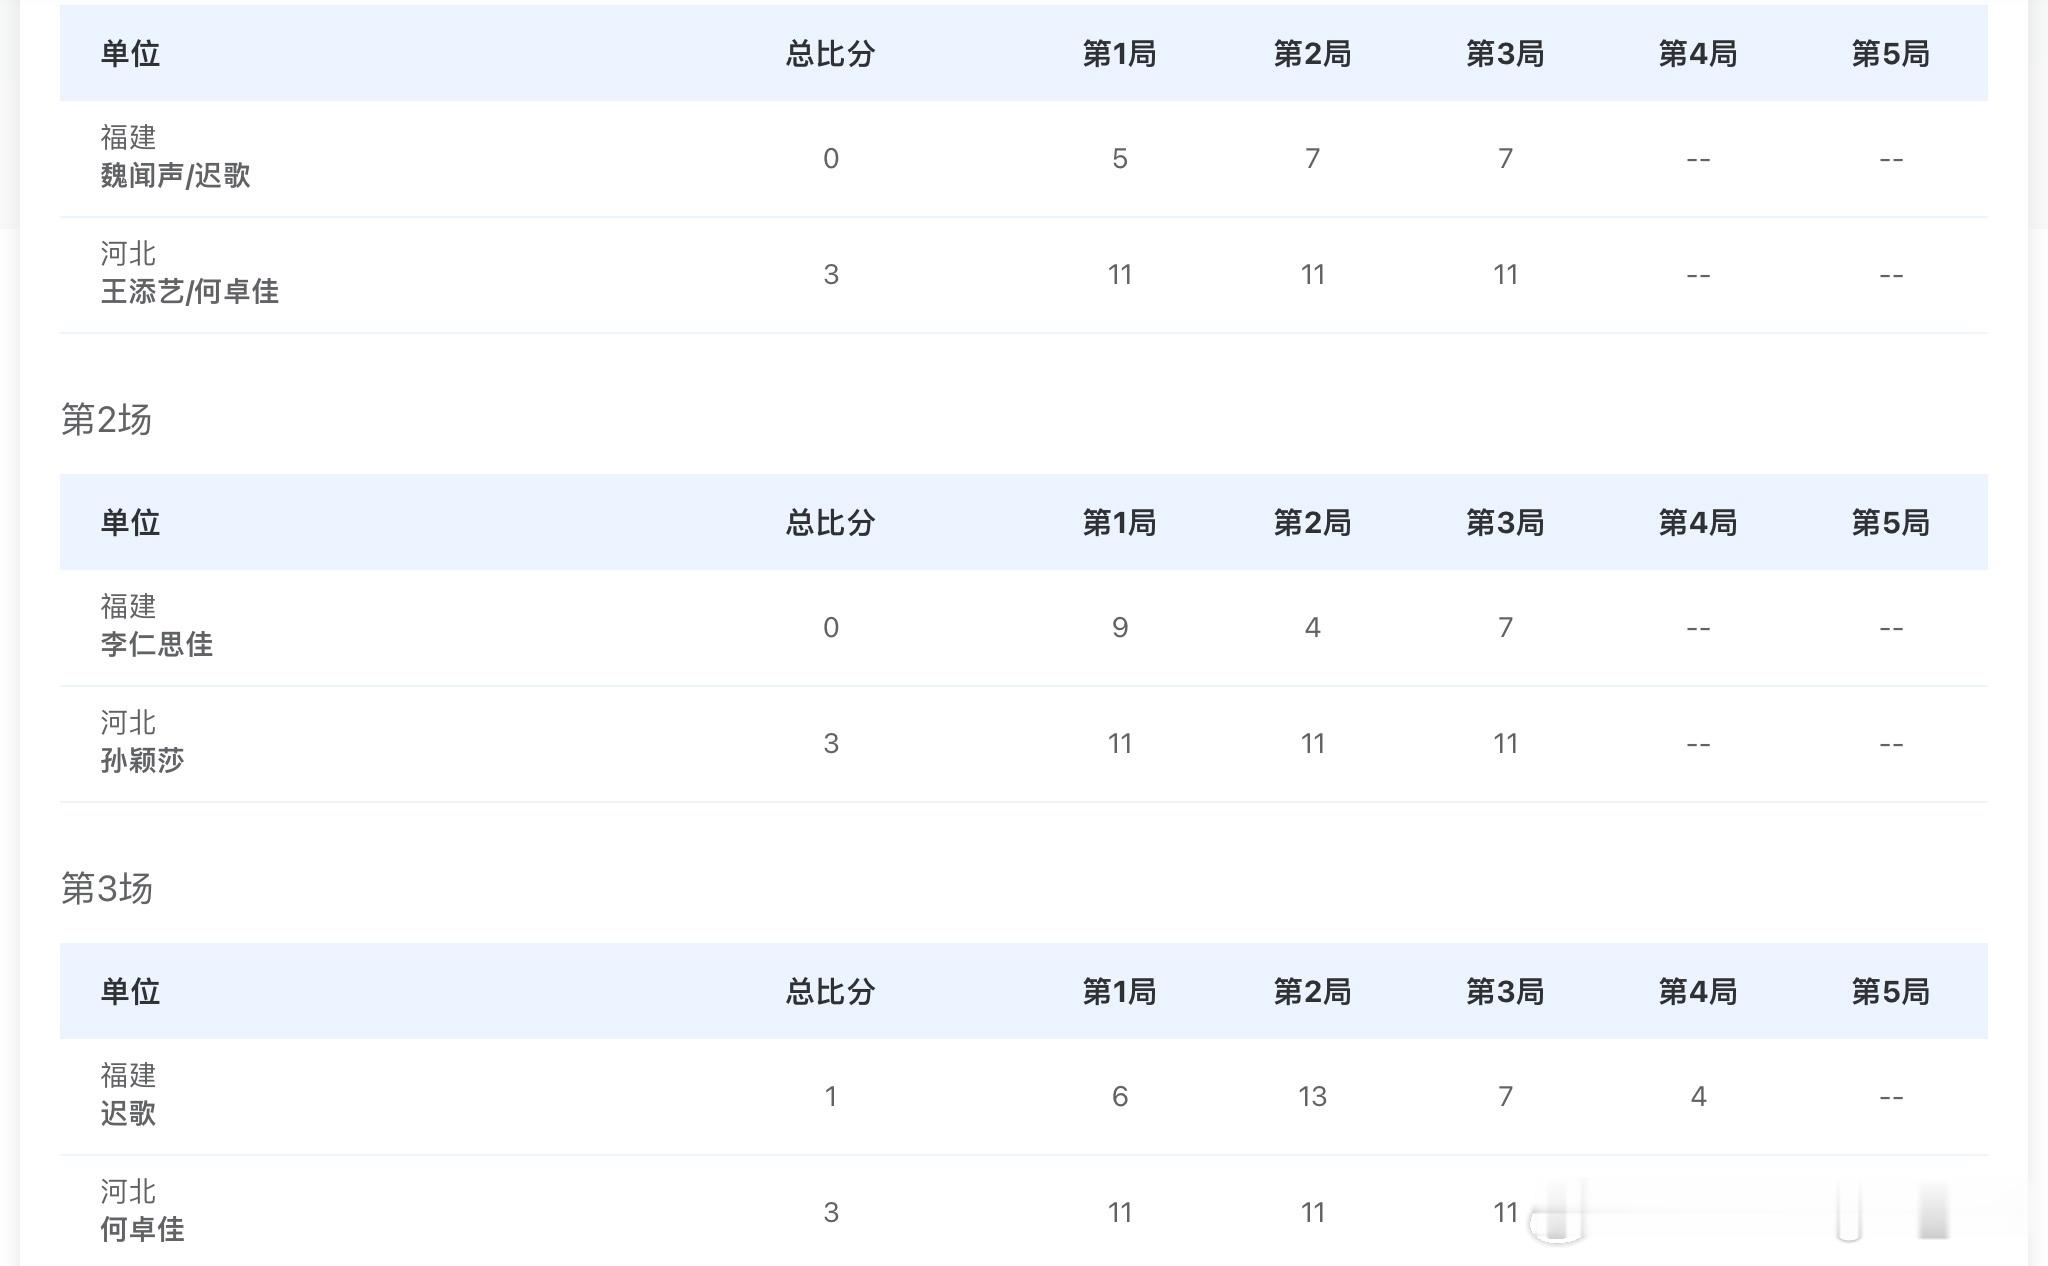The width and height of the screenshot is (2048, 1266).
Task: Click 单位 header in the 第3场 table
Action: (x=130, y=992)
